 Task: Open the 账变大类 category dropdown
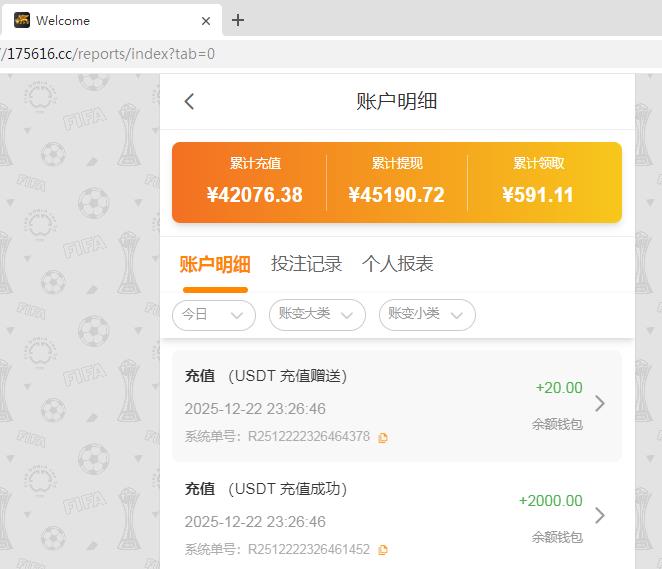pos(317,314)
